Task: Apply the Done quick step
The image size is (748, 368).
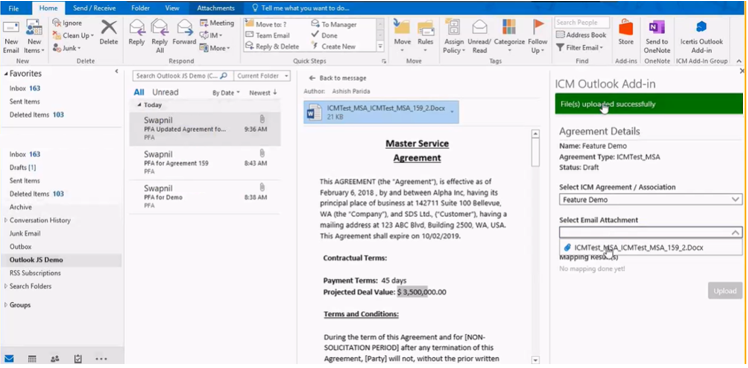Action: click(x=324, y=35)
